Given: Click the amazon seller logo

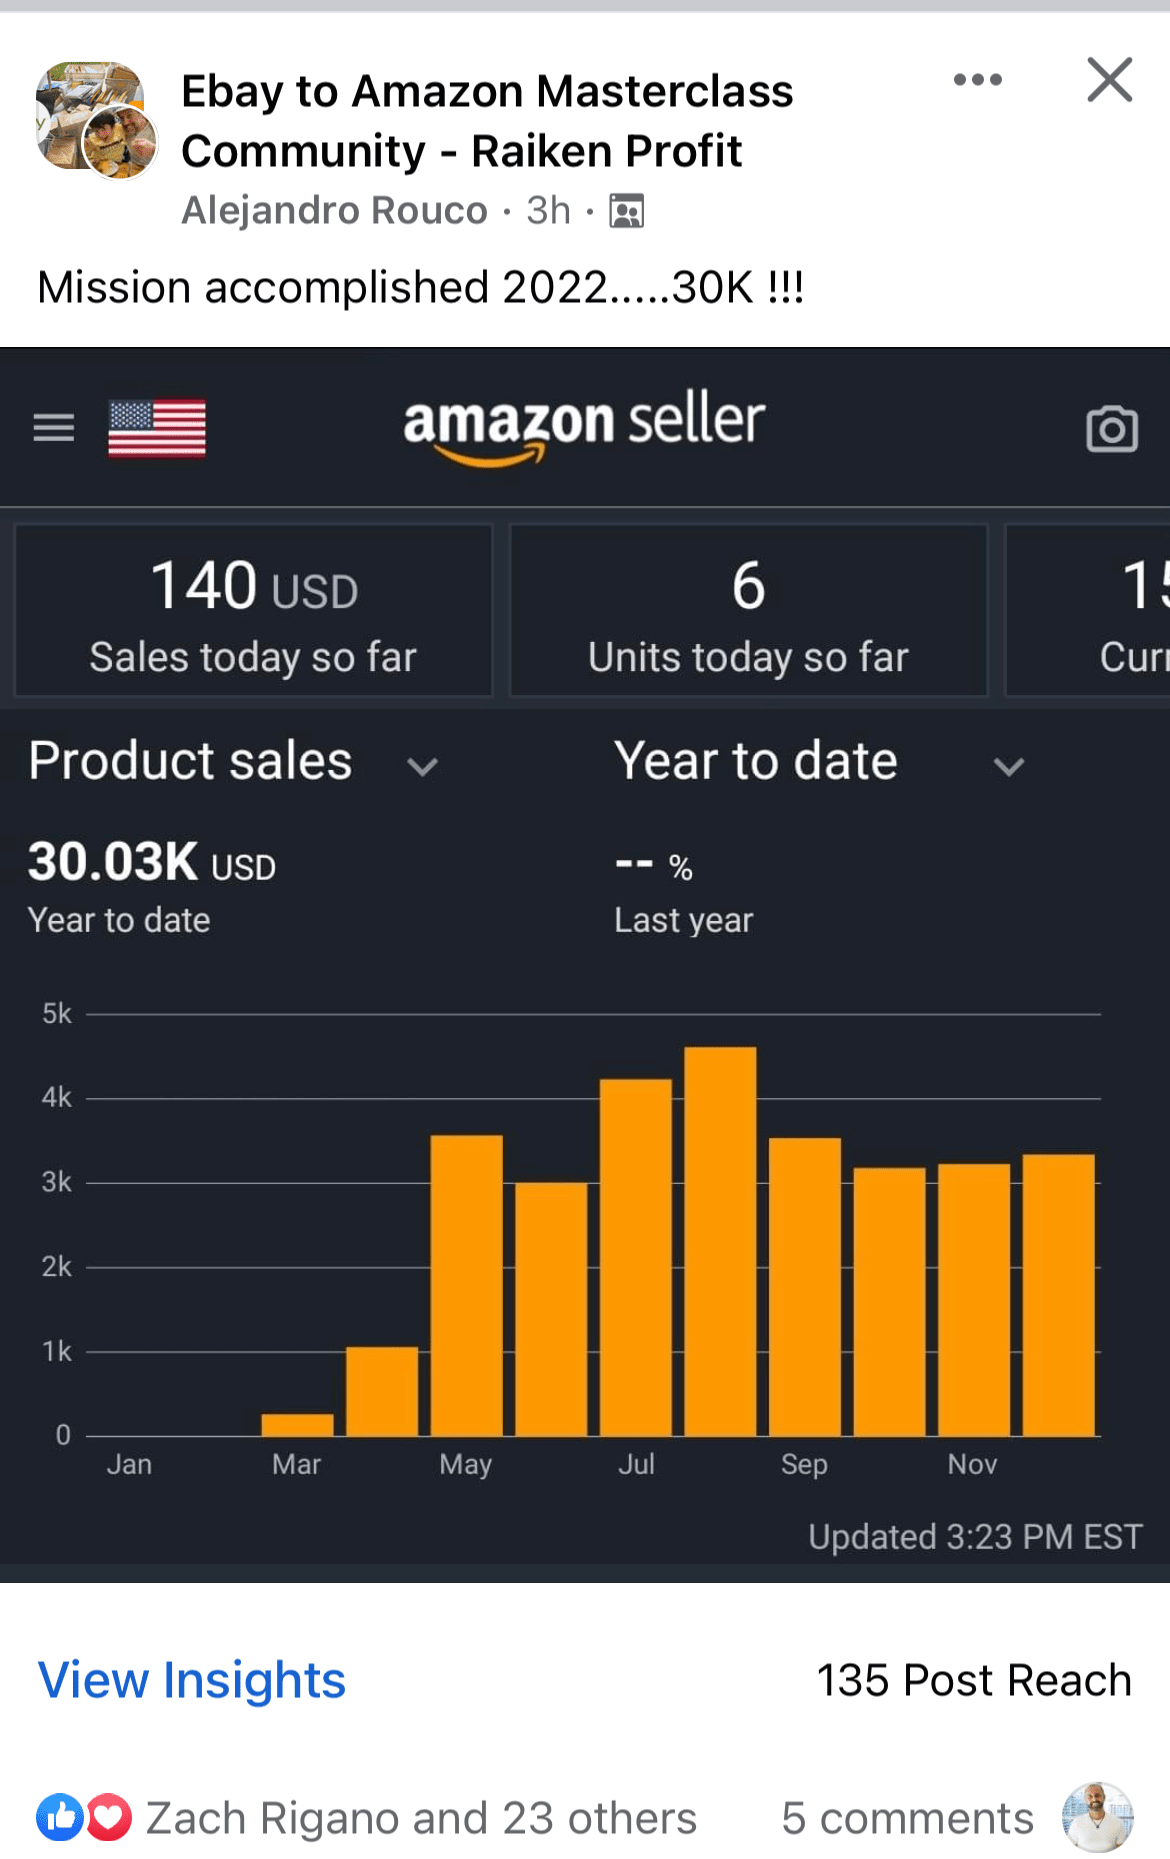Looking at the screenshot, I should (x=583, y=424).
